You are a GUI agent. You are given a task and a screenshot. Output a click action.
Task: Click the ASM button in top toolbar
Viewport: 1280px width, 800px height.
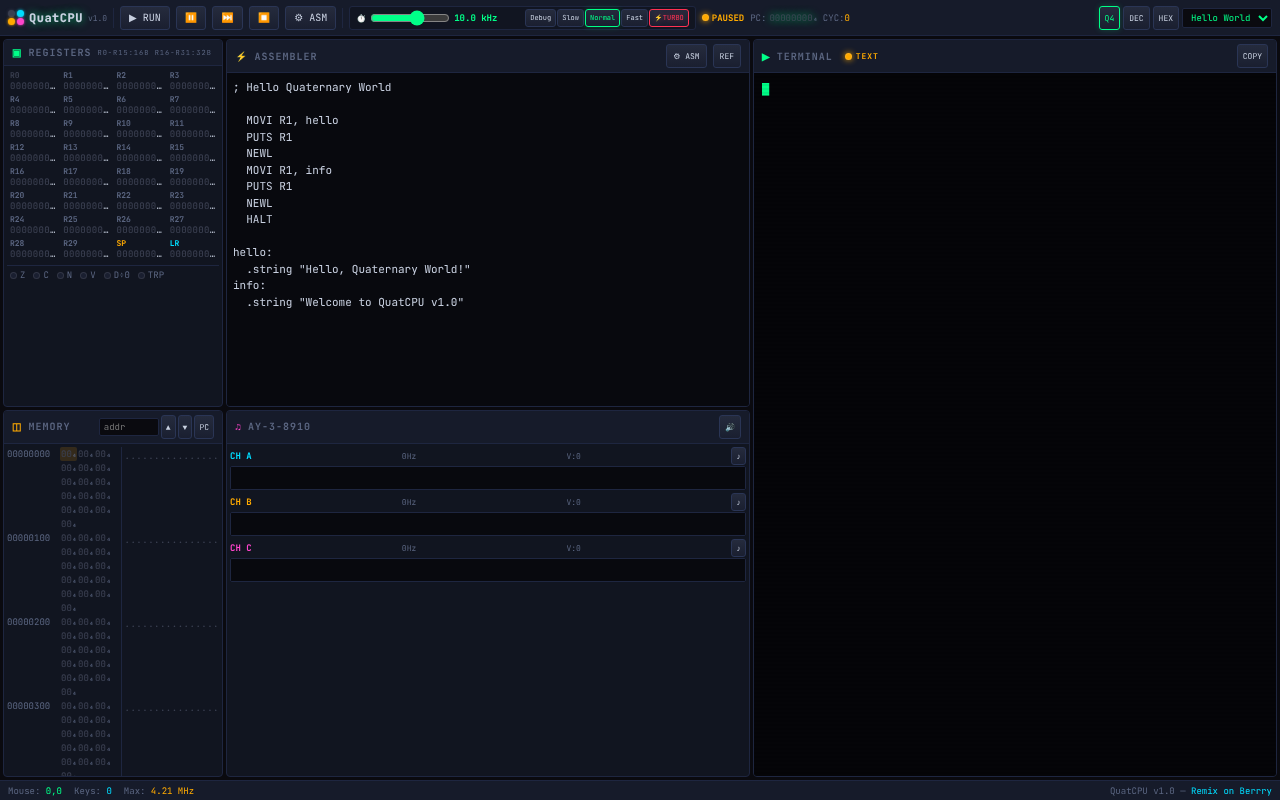[x=310, y=18]
